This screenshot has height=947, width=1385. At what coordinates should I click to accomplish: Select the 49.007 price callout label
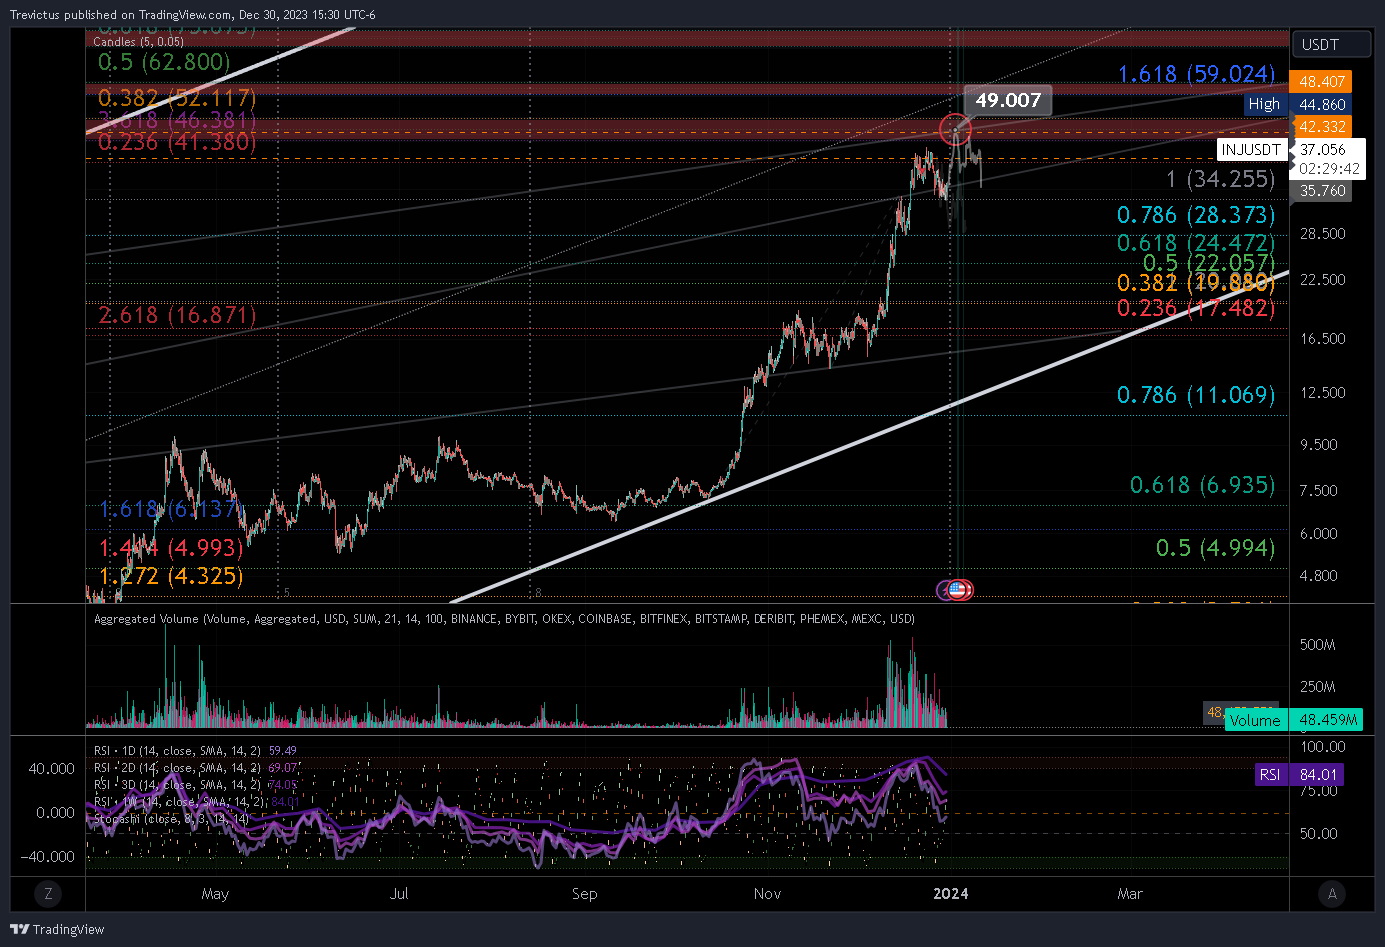1008,100
